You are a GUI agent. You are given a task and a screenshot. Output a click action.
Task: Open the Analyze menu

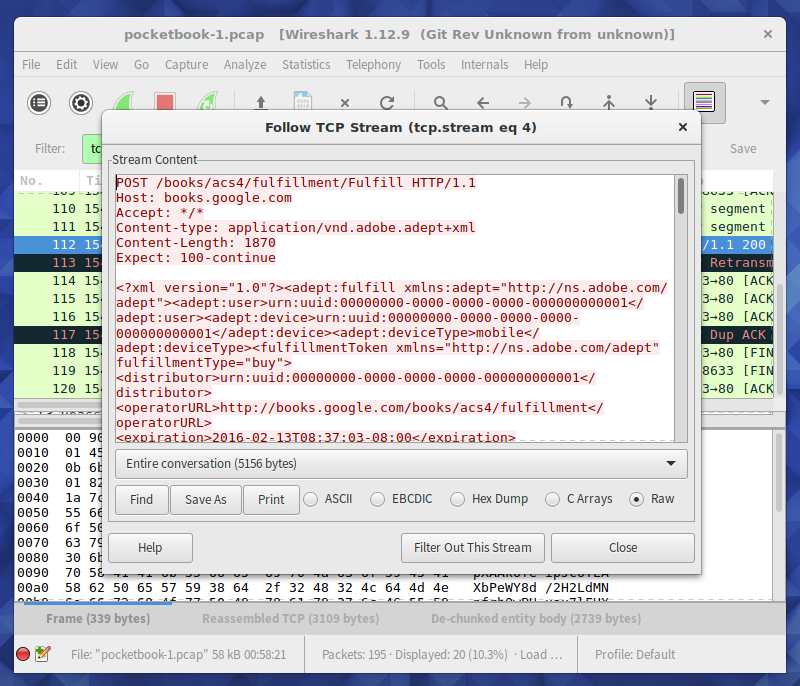click(245, 65)
